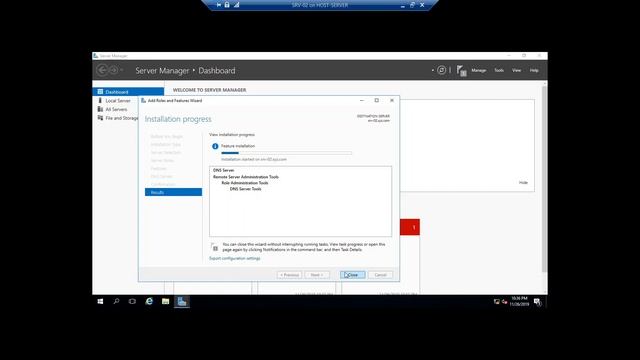Maximize the Add Roles and Features Wizard
Screen dimensions: 640x360
377,100
